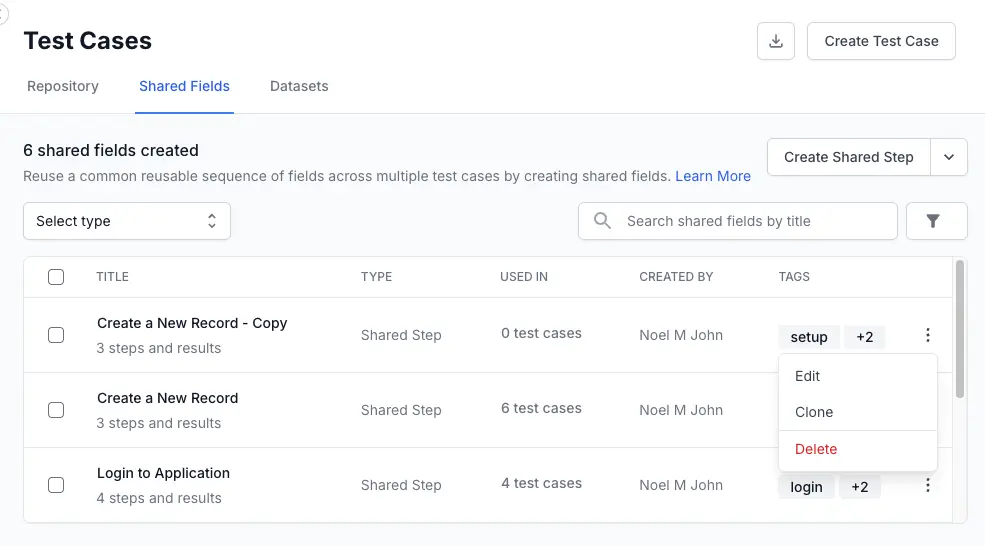
Task: Select the Shared Fields tab
Action: tap(184, 86)
